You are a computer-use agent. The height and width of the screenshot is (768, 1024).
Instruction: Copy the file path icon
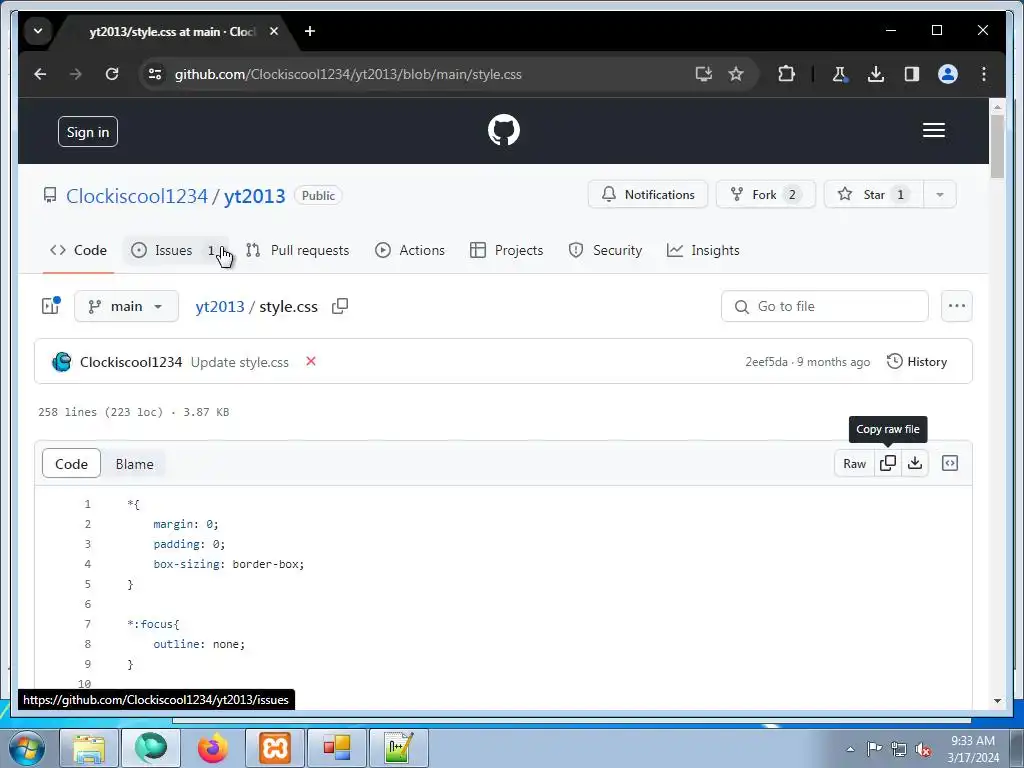[340, 306]
